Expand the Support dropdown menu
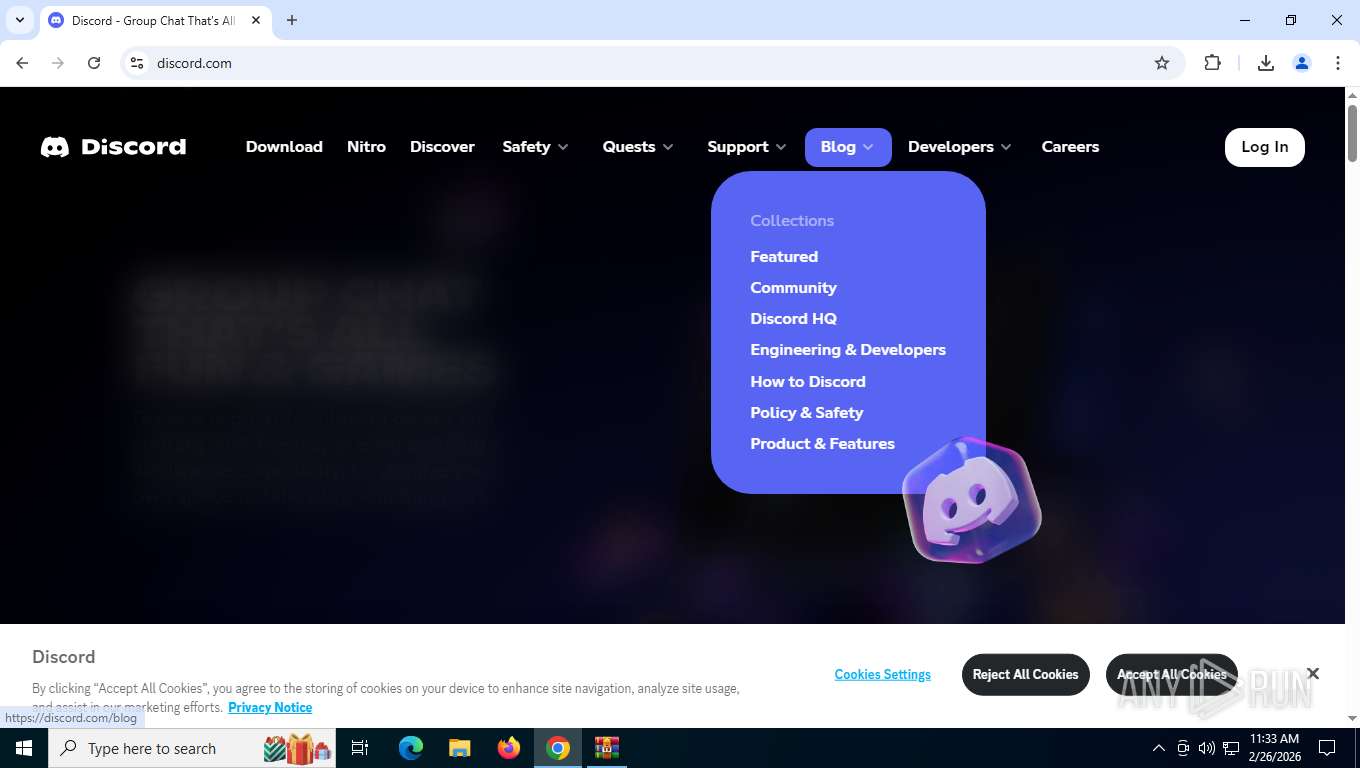The height and width of the screenshot is (768, 1360). click(746, 147)
